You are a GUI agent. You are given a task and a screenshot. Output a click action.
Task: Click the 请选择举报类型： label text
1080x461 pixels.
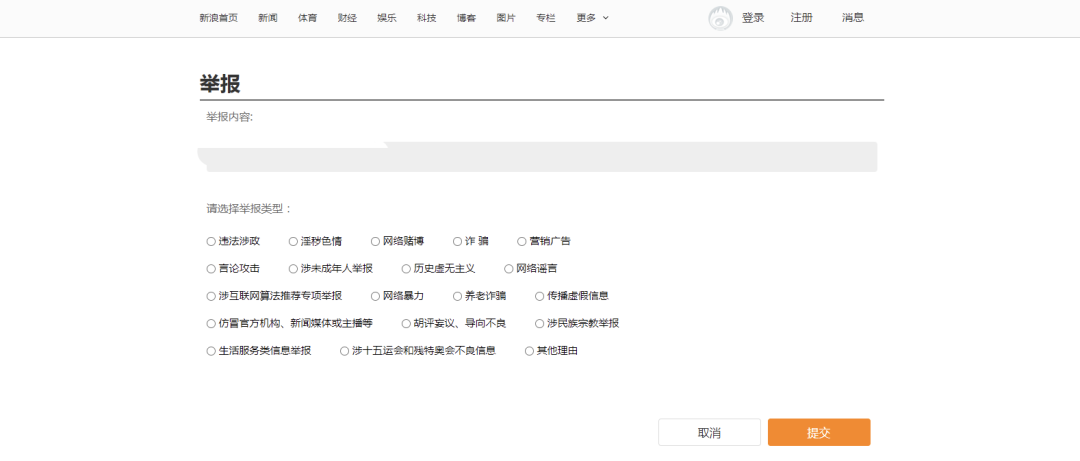tap(249, 208)
